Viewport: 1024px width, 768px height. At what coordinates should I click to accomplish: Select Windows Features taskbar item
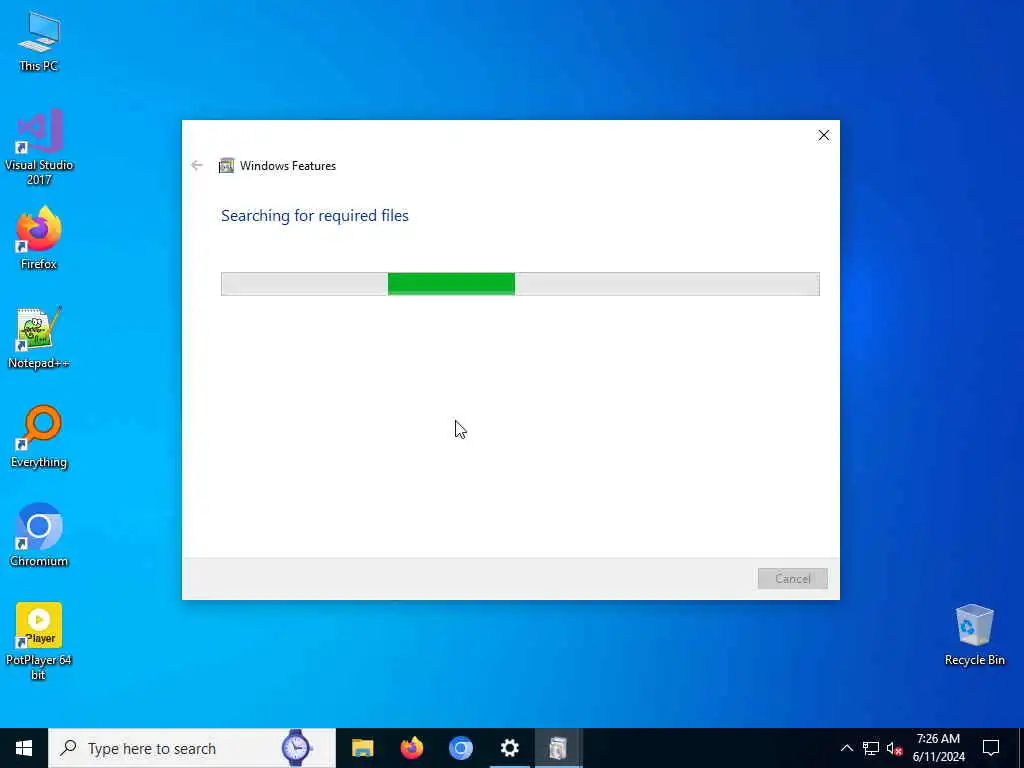pos(558,748)
